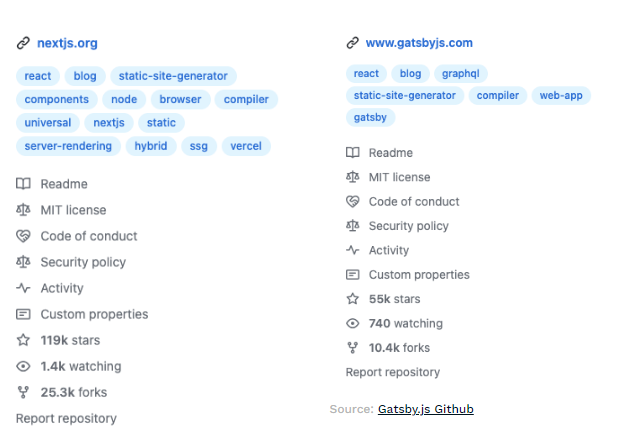The height and width of the screenshot is (430, 637).
Task: Click the pulse icon beside right Activity
Action: [352, 250]
